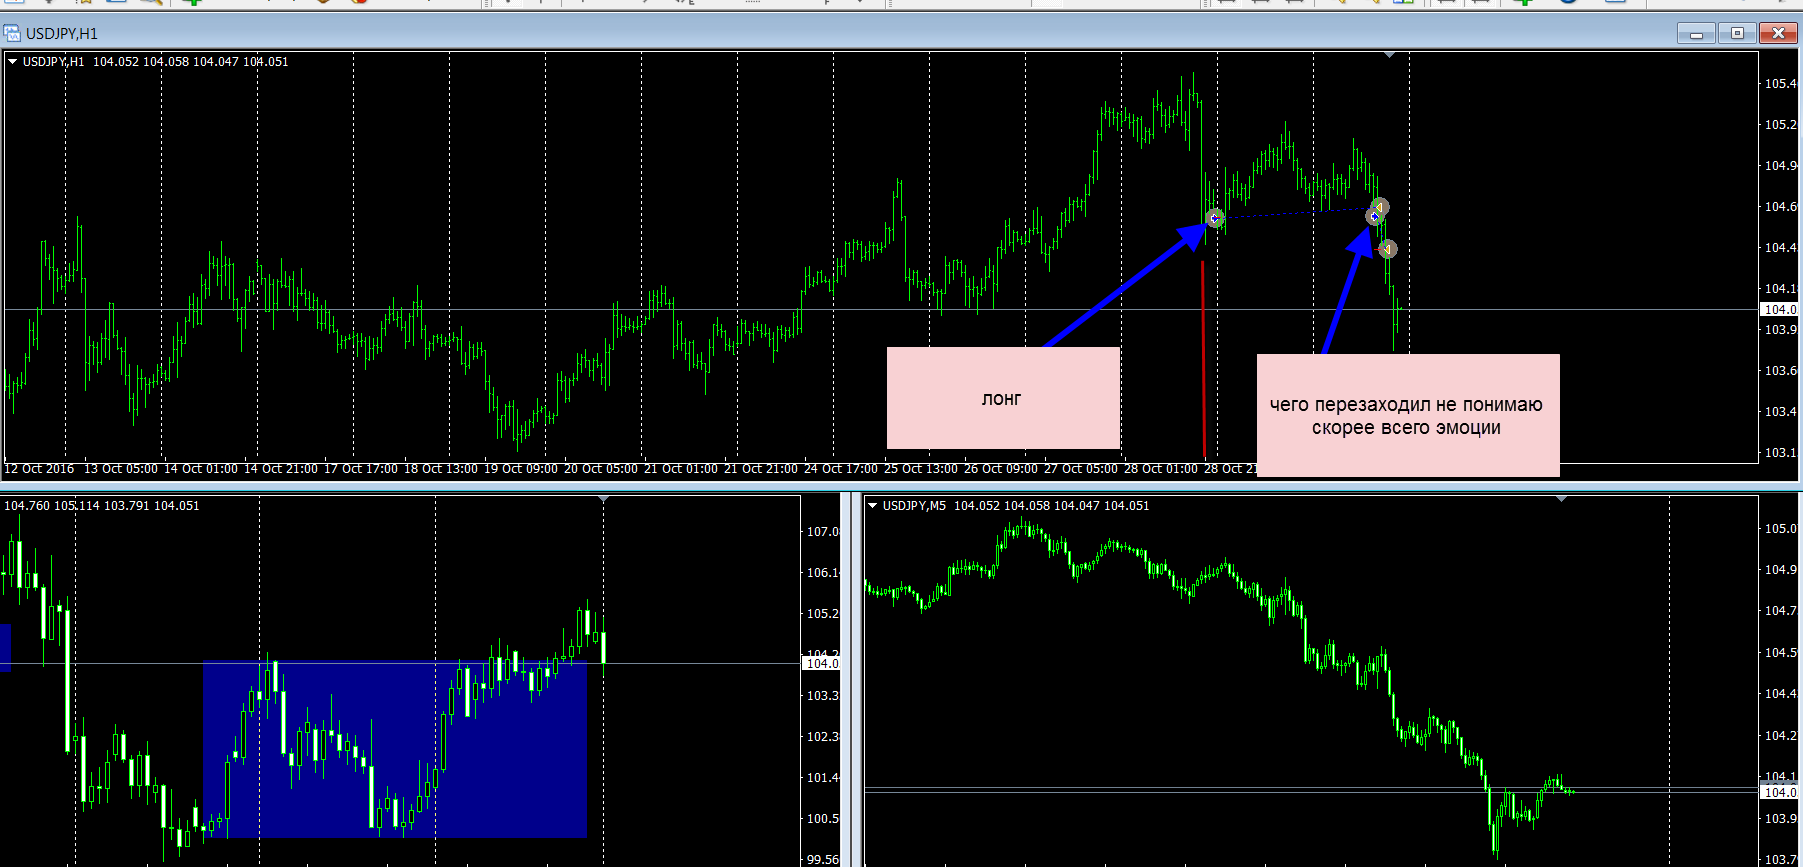Click the later buy entry arrow marker on H1 chart
This screenshot has width=1803, height=867.
1374,216
